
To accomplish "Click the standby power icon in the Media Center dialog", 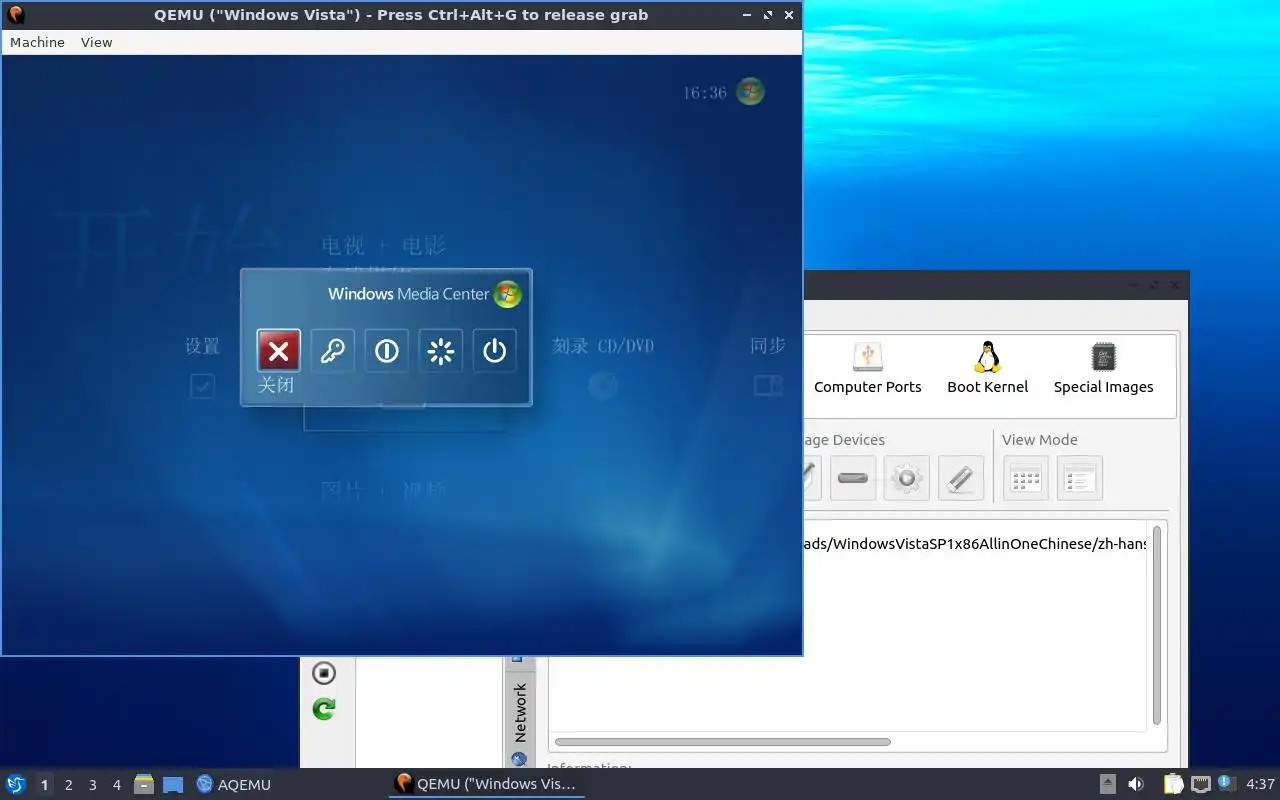I will (x=495, y=351).
